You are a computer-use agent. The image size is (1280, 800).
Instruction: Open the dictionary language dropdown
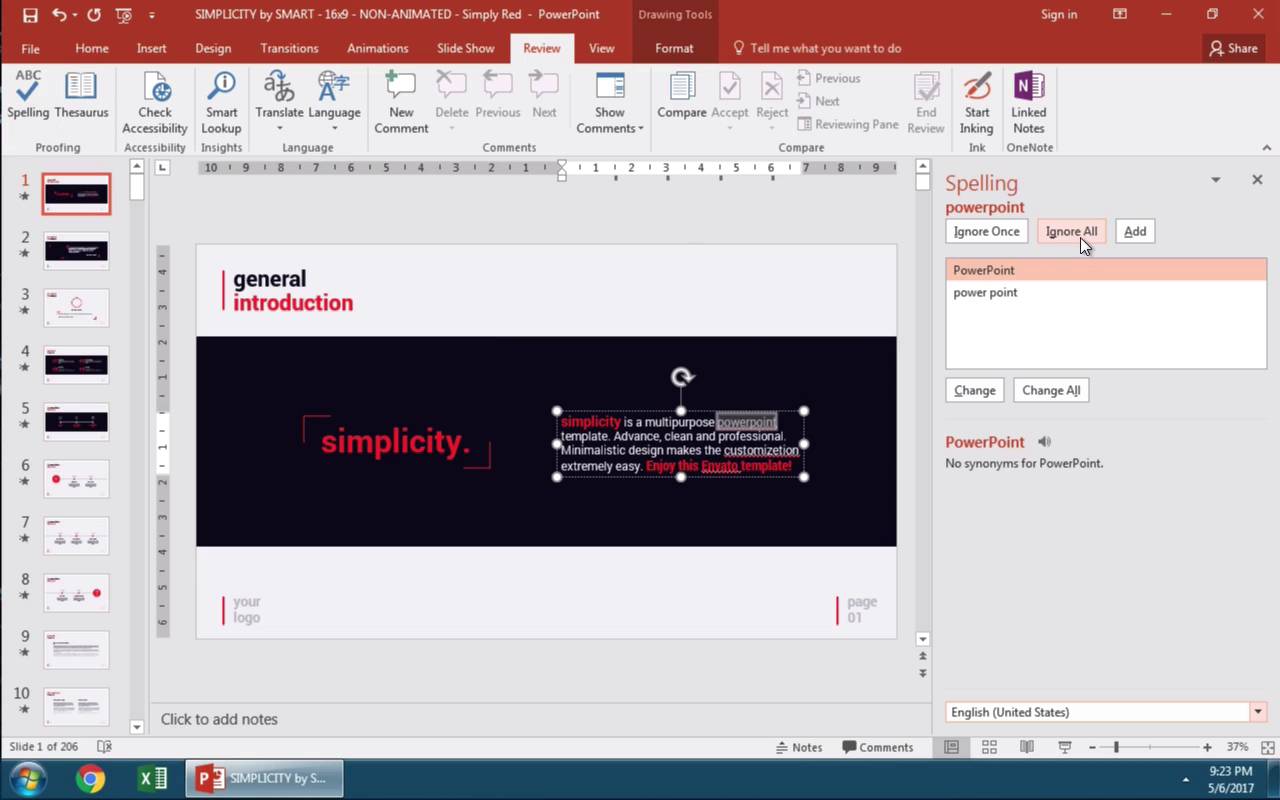coord(1258,712)
